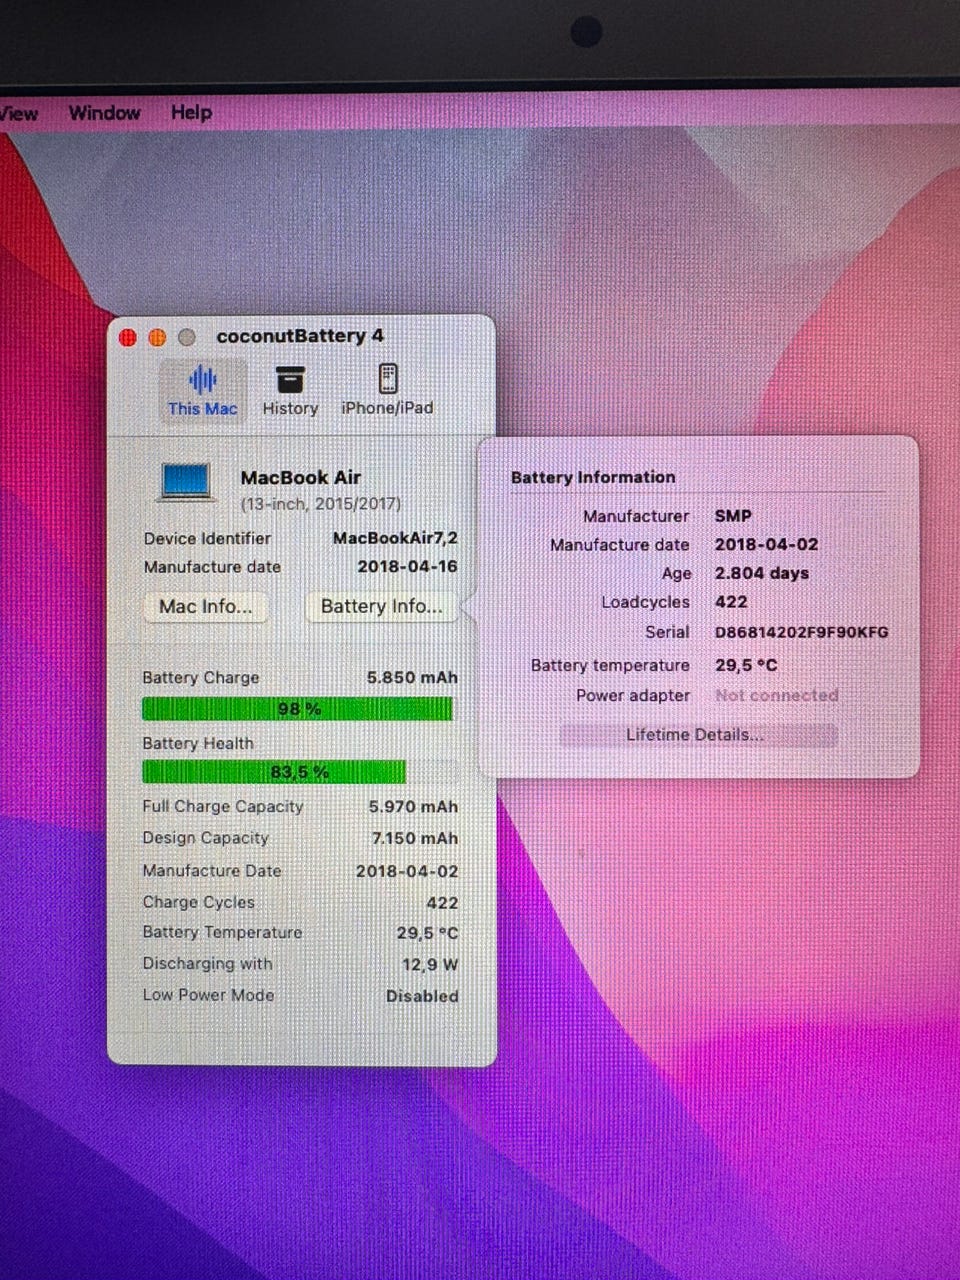Click the Design Capacity 7.150 mAh value
This screenshot has width=960, height=1280.
[x=414, y=838]
